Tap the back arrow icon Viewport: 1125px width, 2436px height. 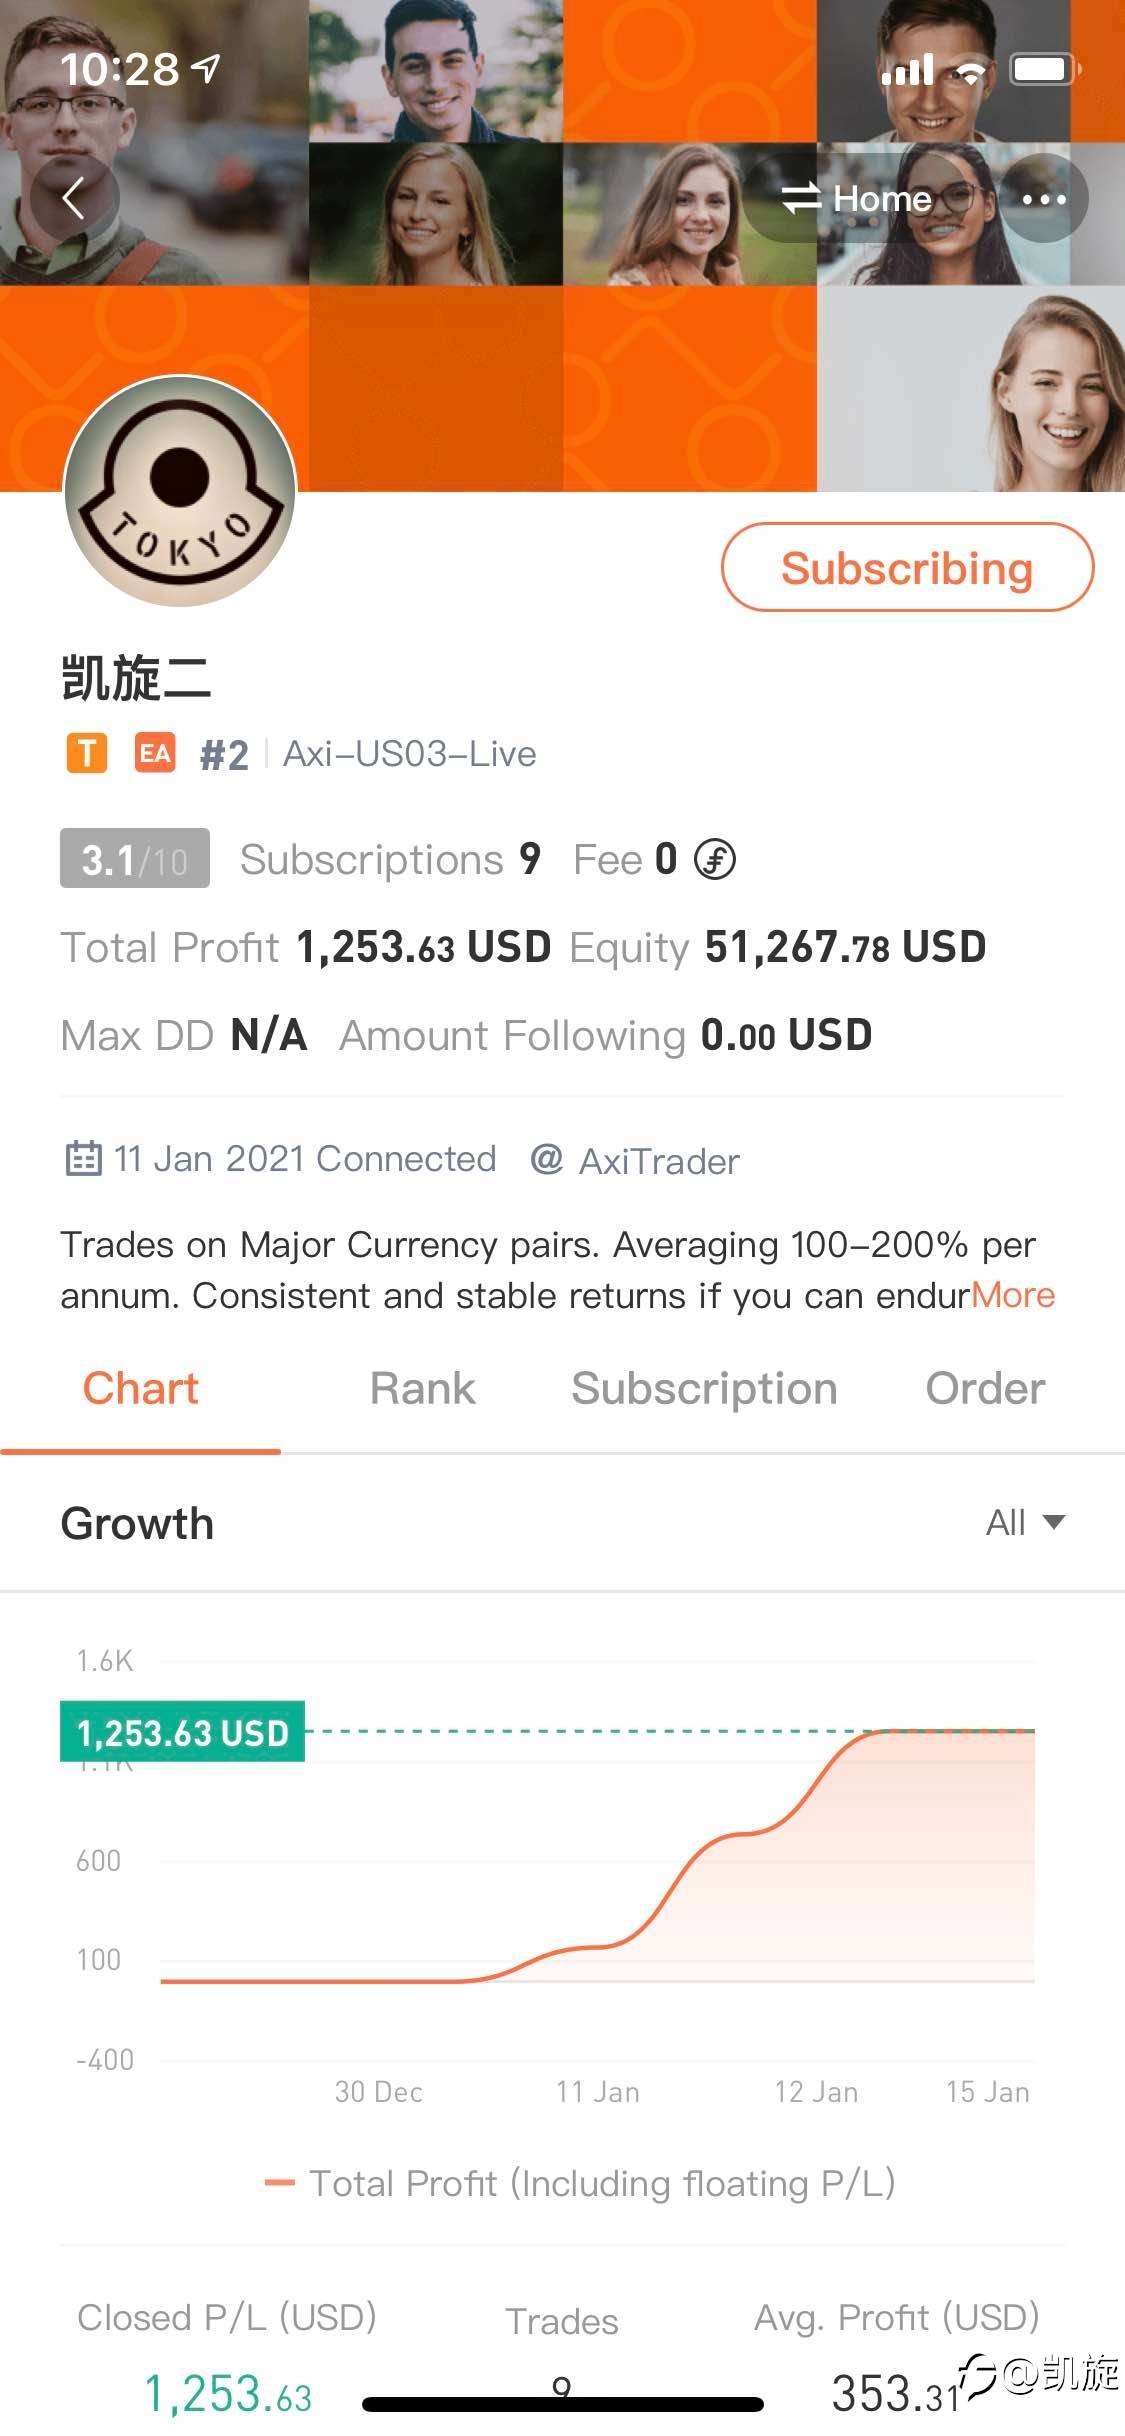pos(74,198)
